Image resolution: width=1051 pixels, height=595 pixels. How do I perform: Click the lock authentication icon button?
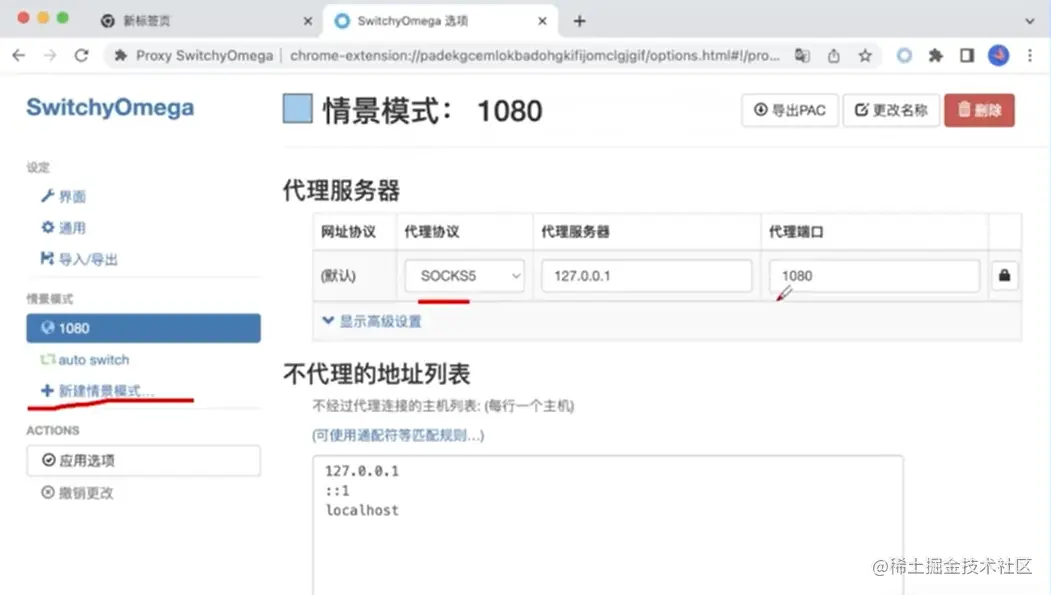(1004, 275)
